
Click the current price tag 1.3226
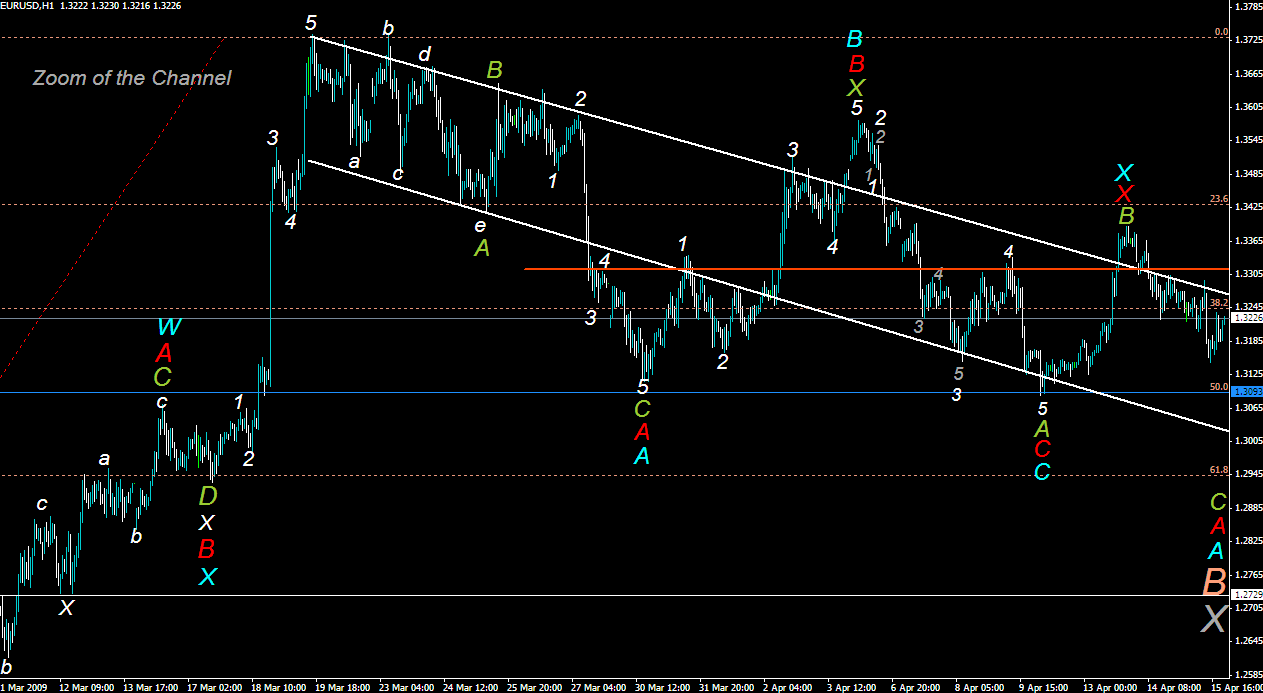1245,318
